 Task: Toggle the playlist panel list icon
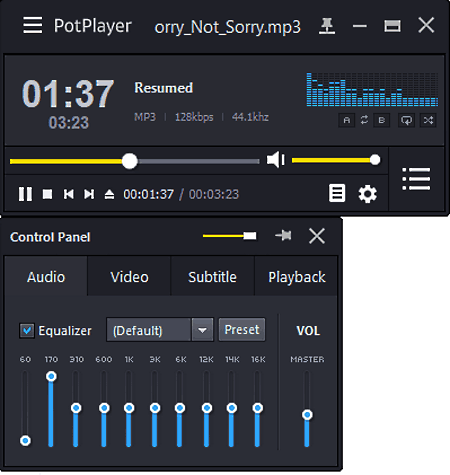coord(416,179)
